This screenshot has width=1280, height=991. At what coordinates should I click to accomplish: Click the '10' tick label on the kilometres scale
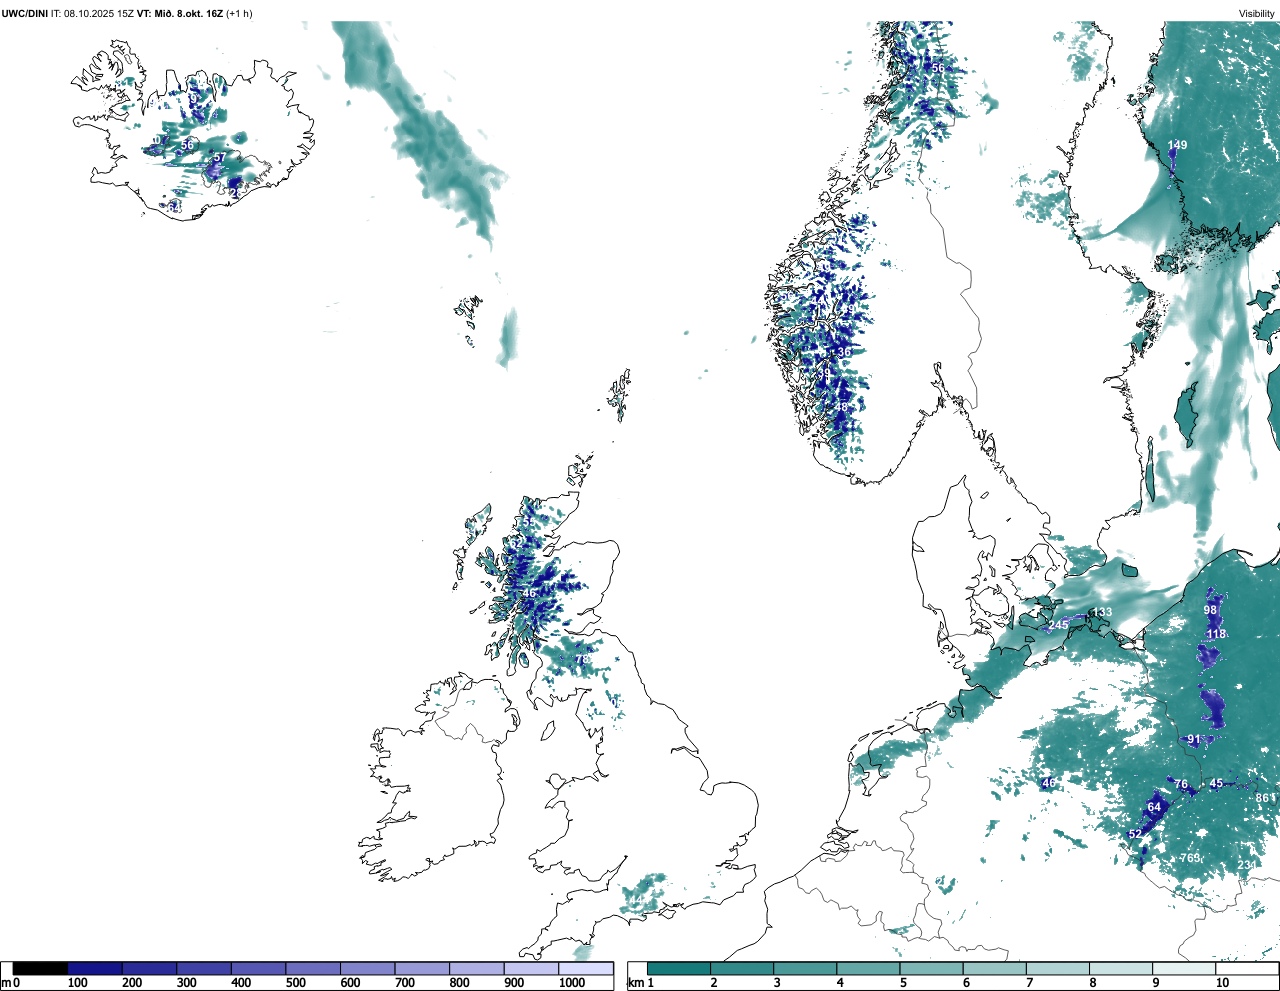(x=1222, y=983)
